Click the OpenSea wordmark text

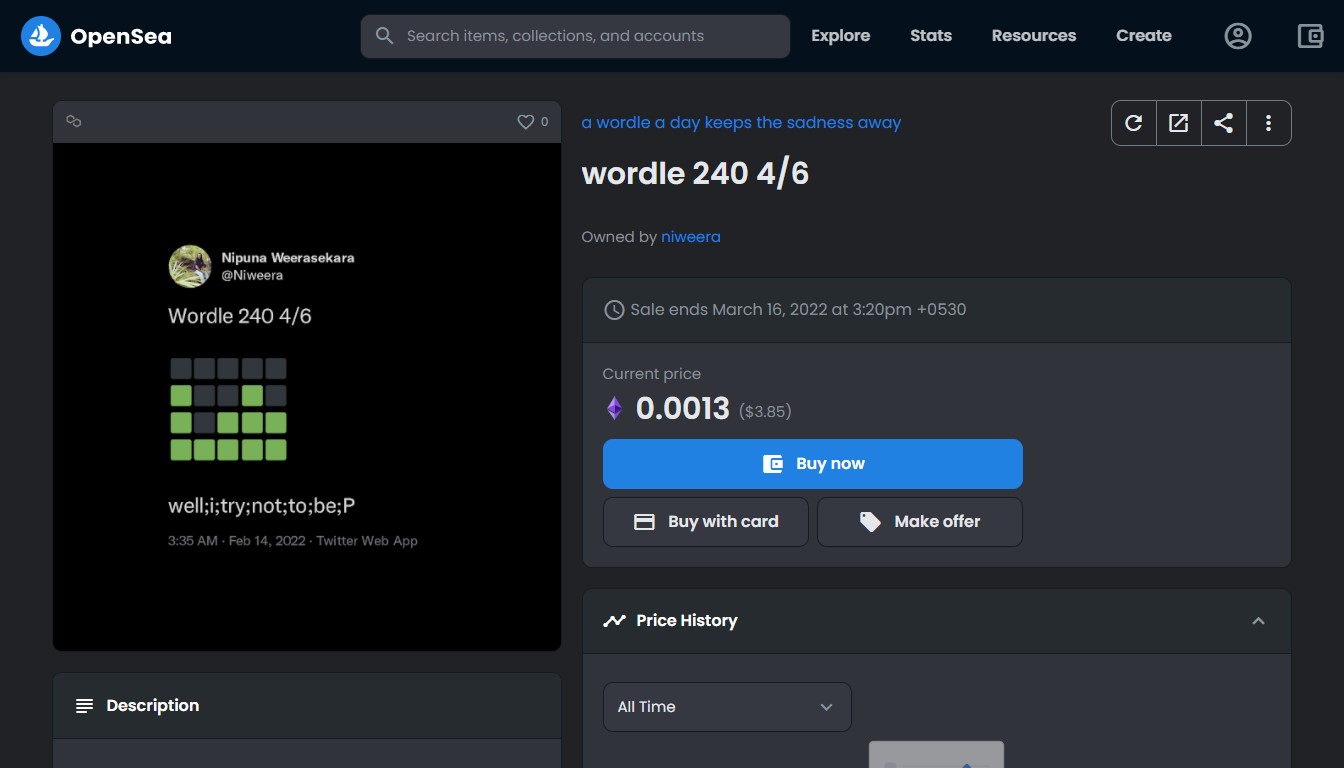121,37
